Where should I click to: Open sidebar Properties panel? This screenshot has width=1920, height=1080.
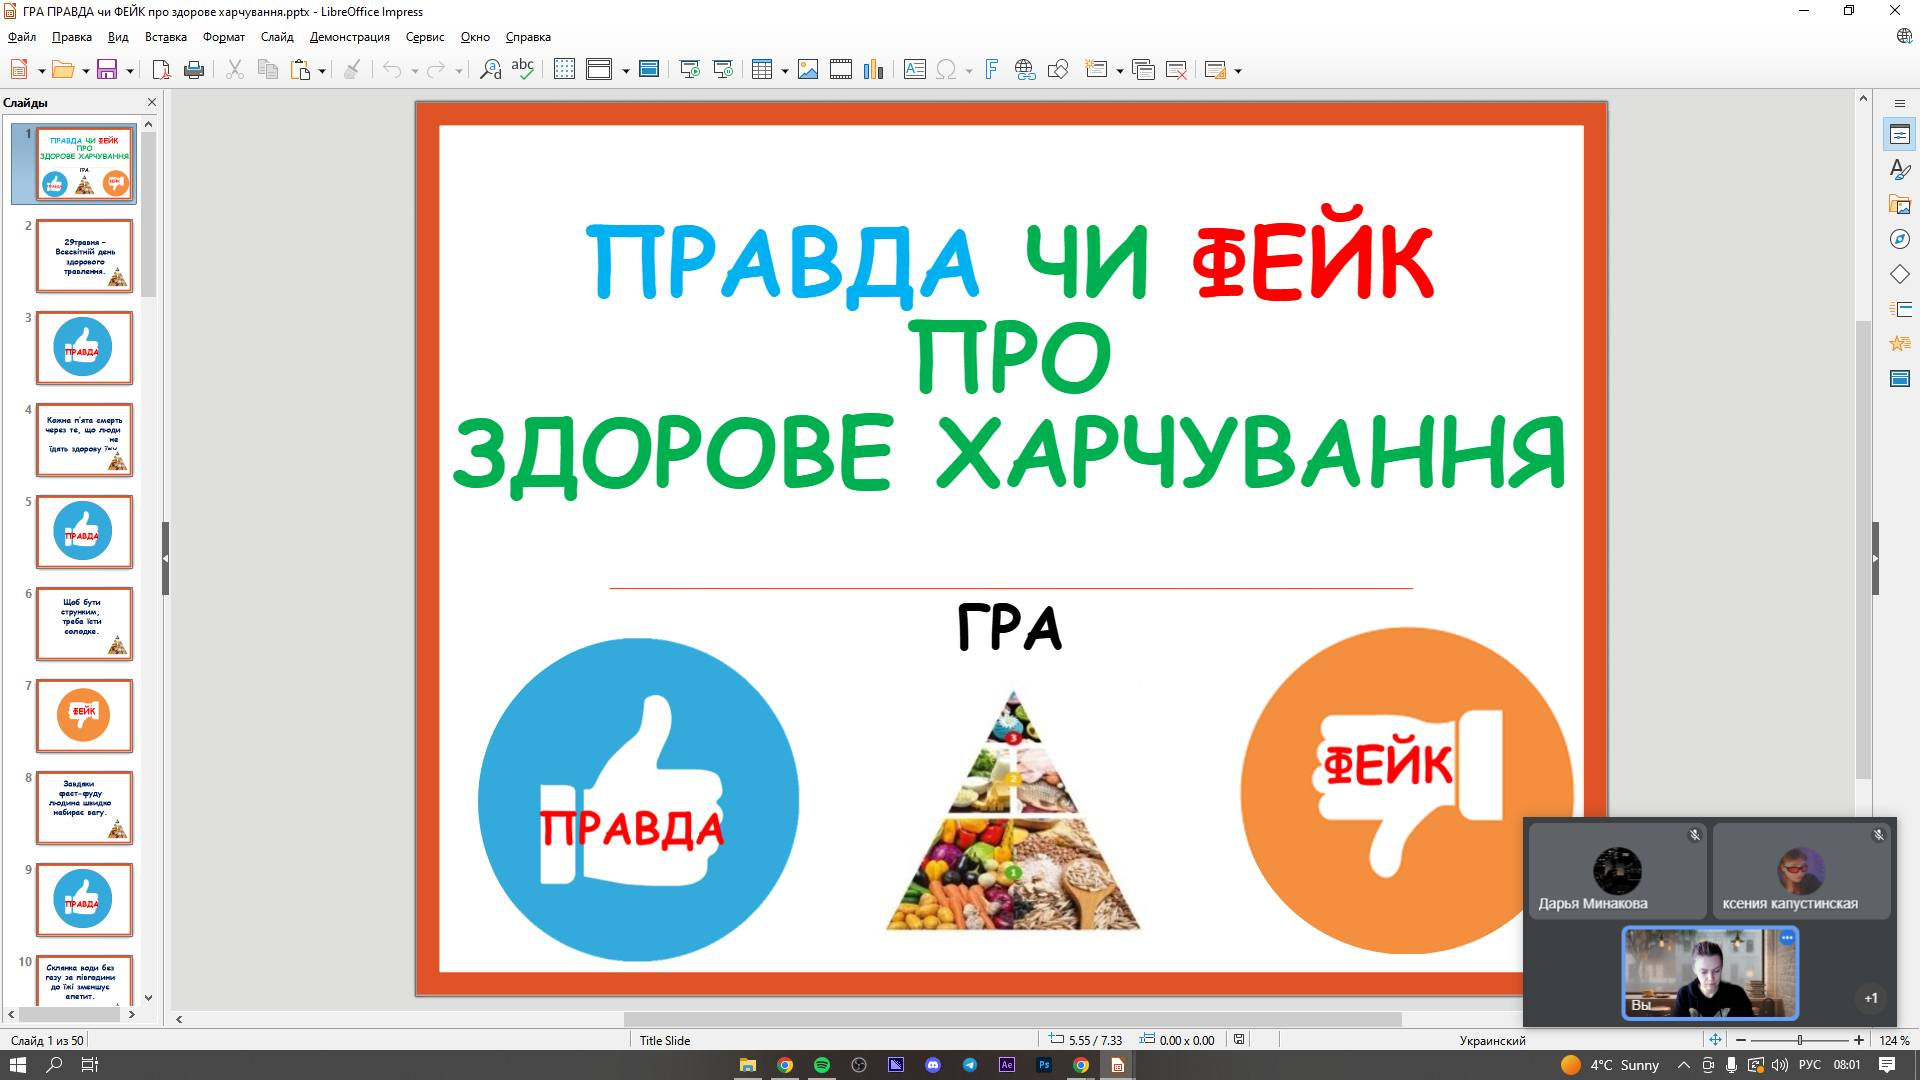coord(1900,135)
